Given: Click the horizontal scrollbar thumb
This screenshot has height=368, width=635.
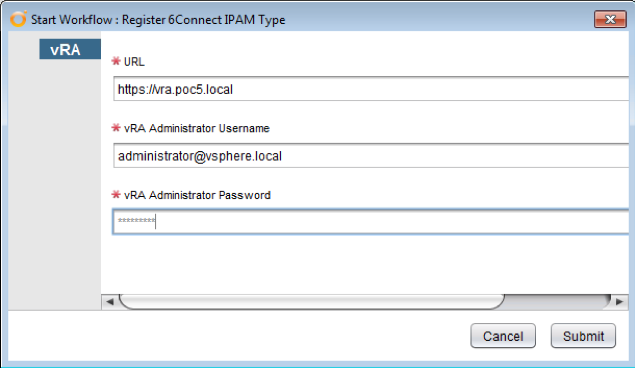Looking at the screenshot, I should click(x=312, y=302).
